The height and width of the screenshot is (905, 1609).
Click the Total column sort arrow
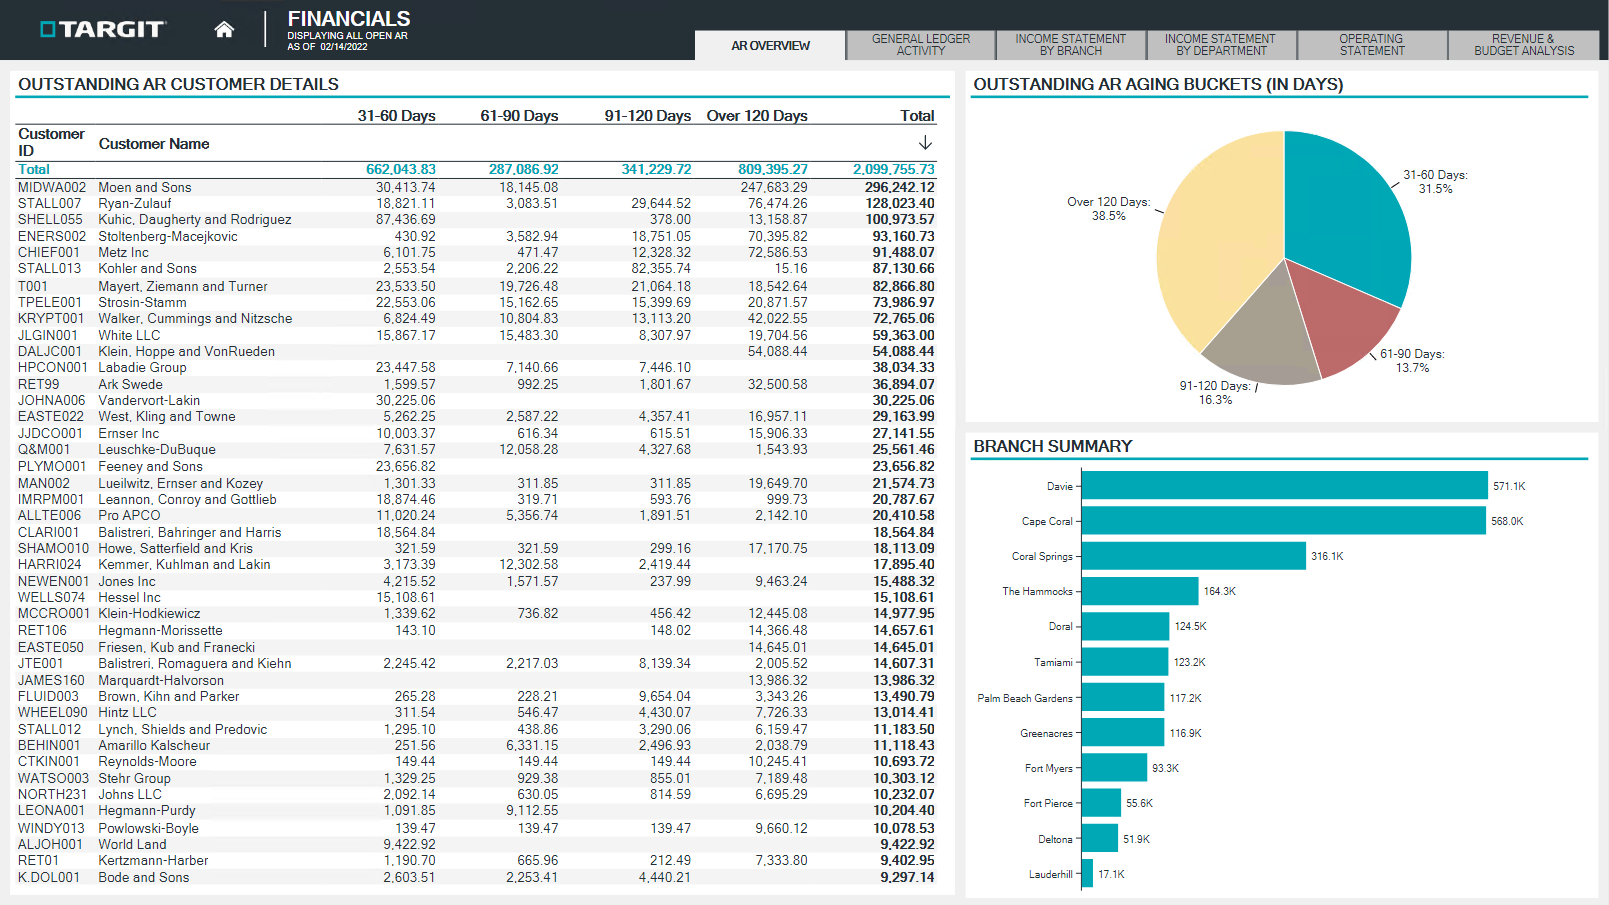(925, 143)
